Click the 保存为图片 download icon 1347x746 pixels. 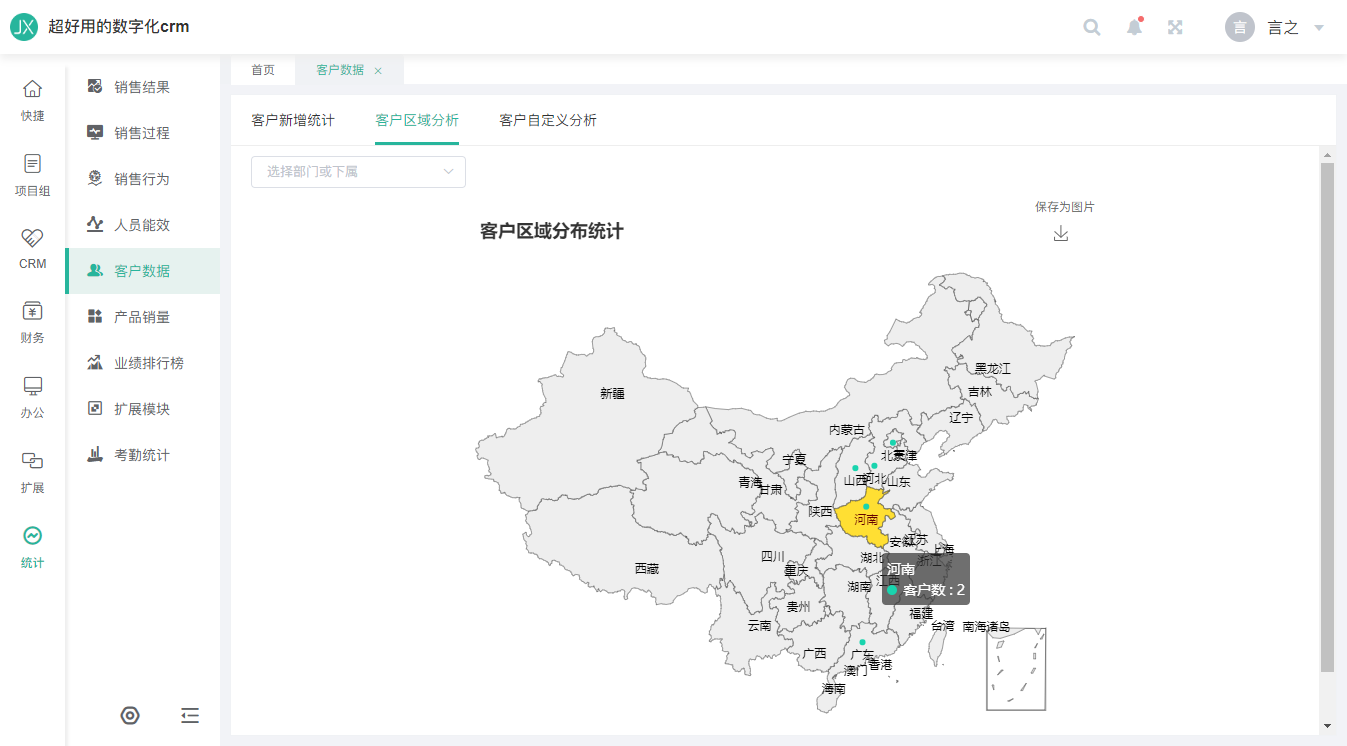(x=1061, y=233)
